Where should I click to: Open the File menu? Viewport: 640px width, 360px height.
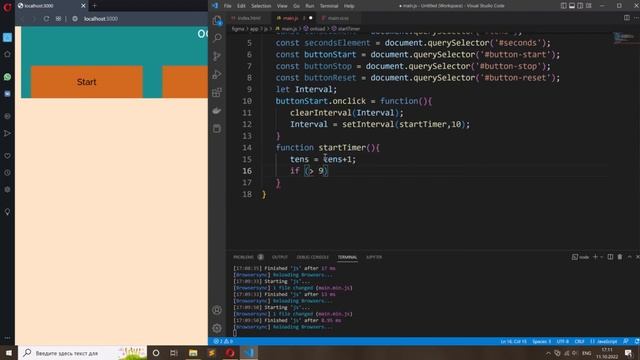click(x=227, y=6)
